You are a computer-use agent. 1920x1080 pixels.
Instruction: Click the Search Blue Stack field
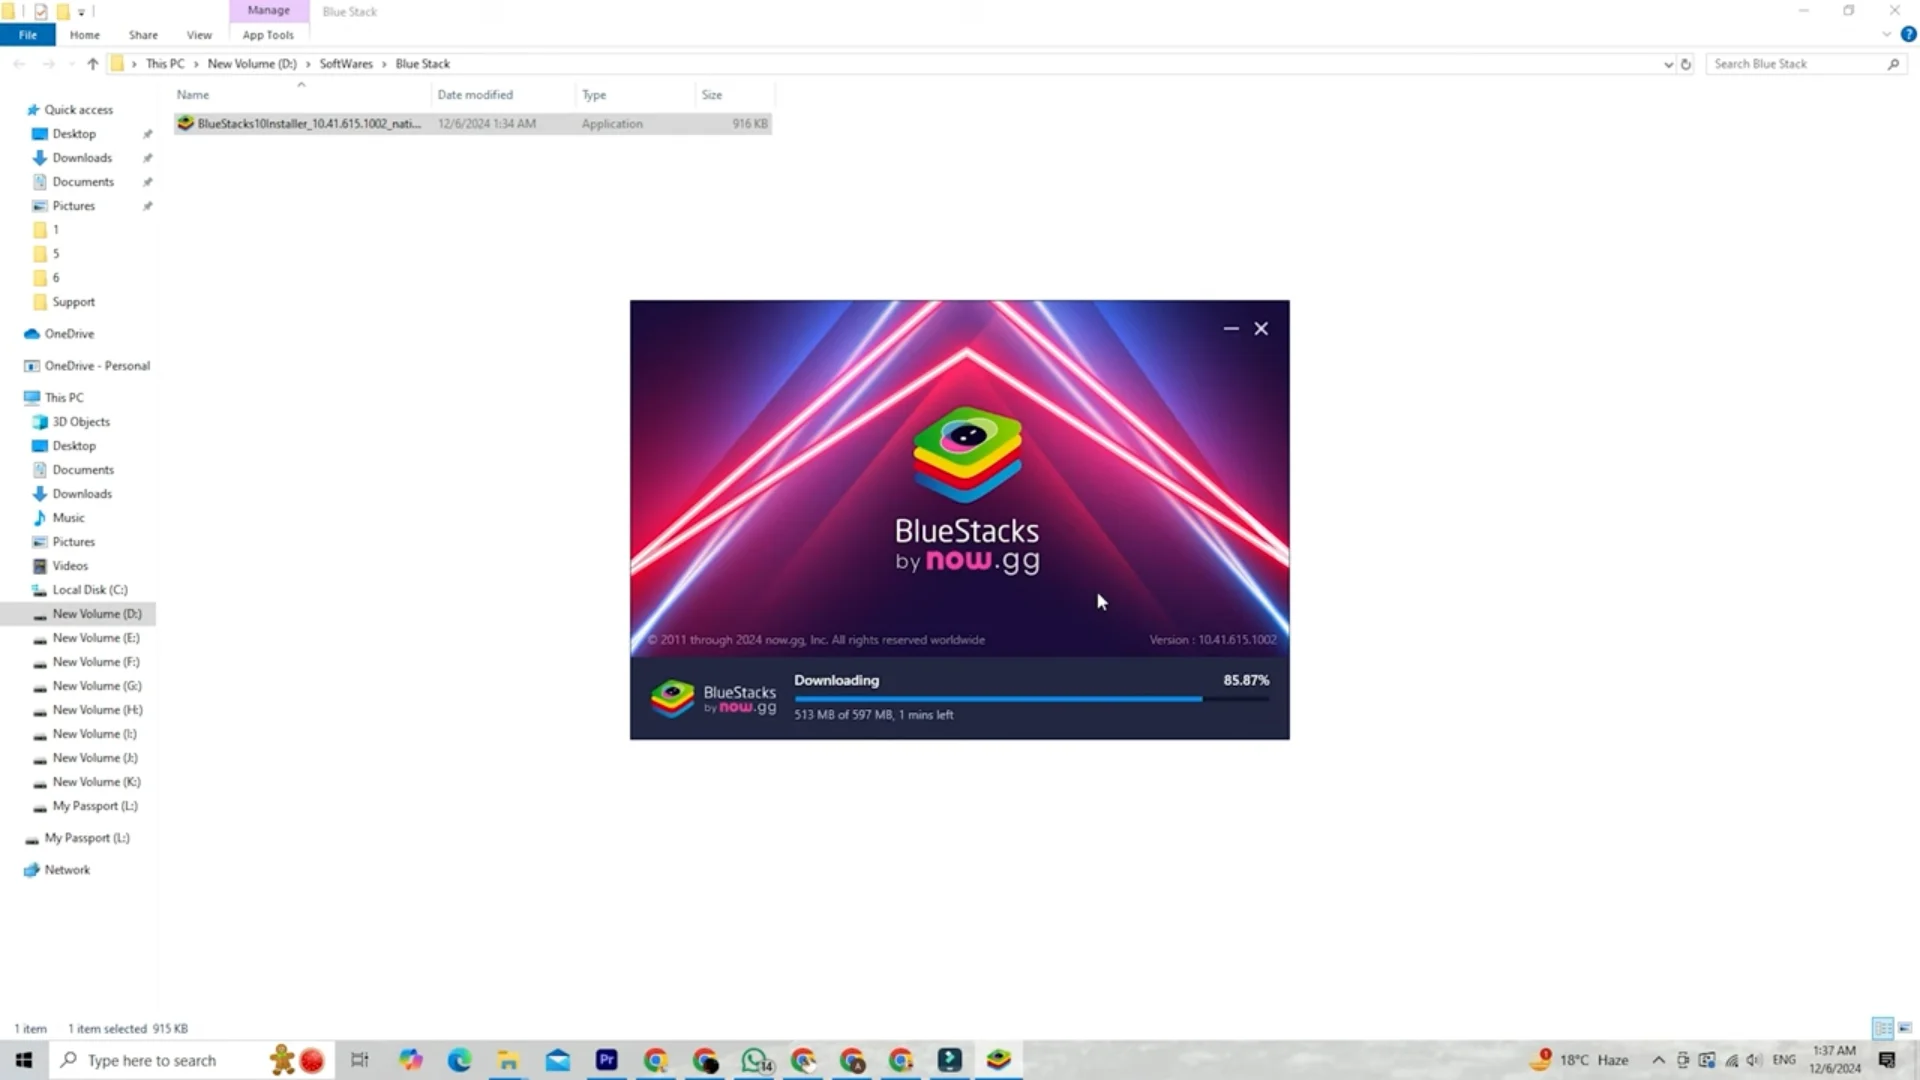click(1795, 64)
